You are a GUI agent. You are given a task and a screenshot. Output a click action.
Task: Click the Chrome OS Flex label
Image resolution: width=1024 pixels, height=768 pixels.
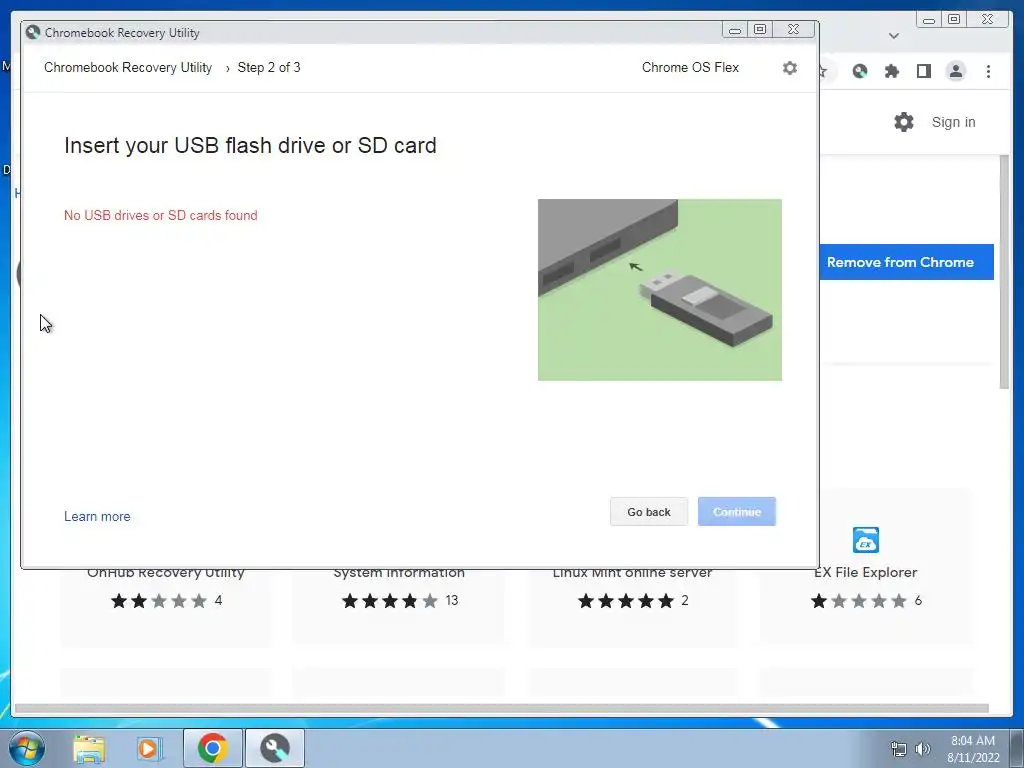[x=690, y=67]
